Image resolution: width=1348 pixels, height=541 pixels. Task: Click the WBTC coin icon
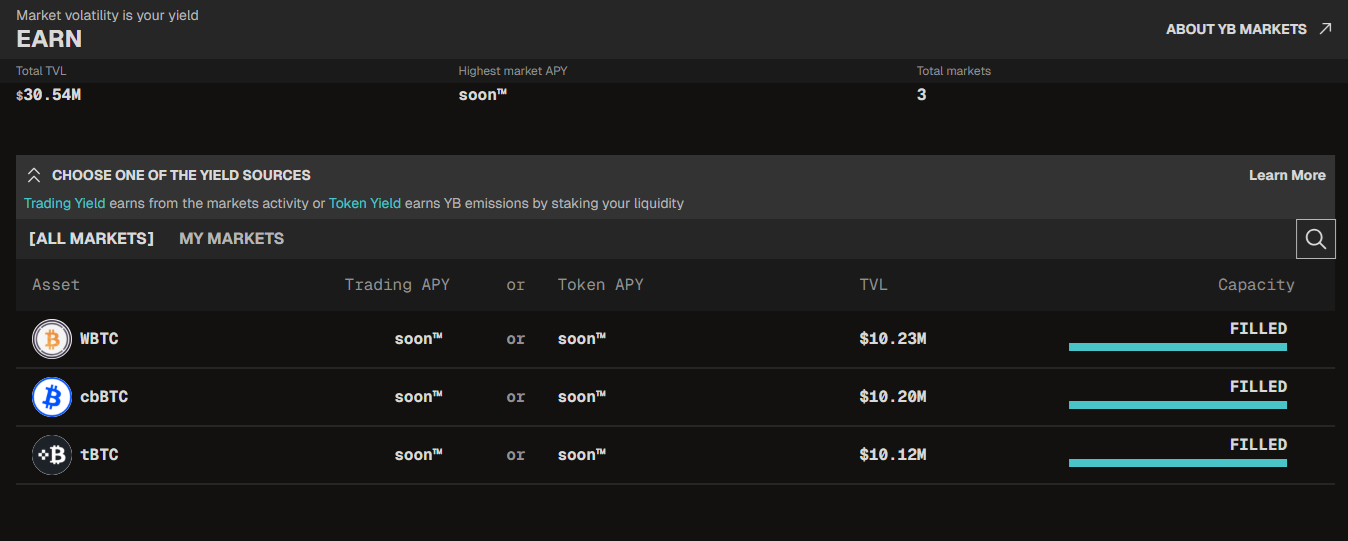point(52,339)
